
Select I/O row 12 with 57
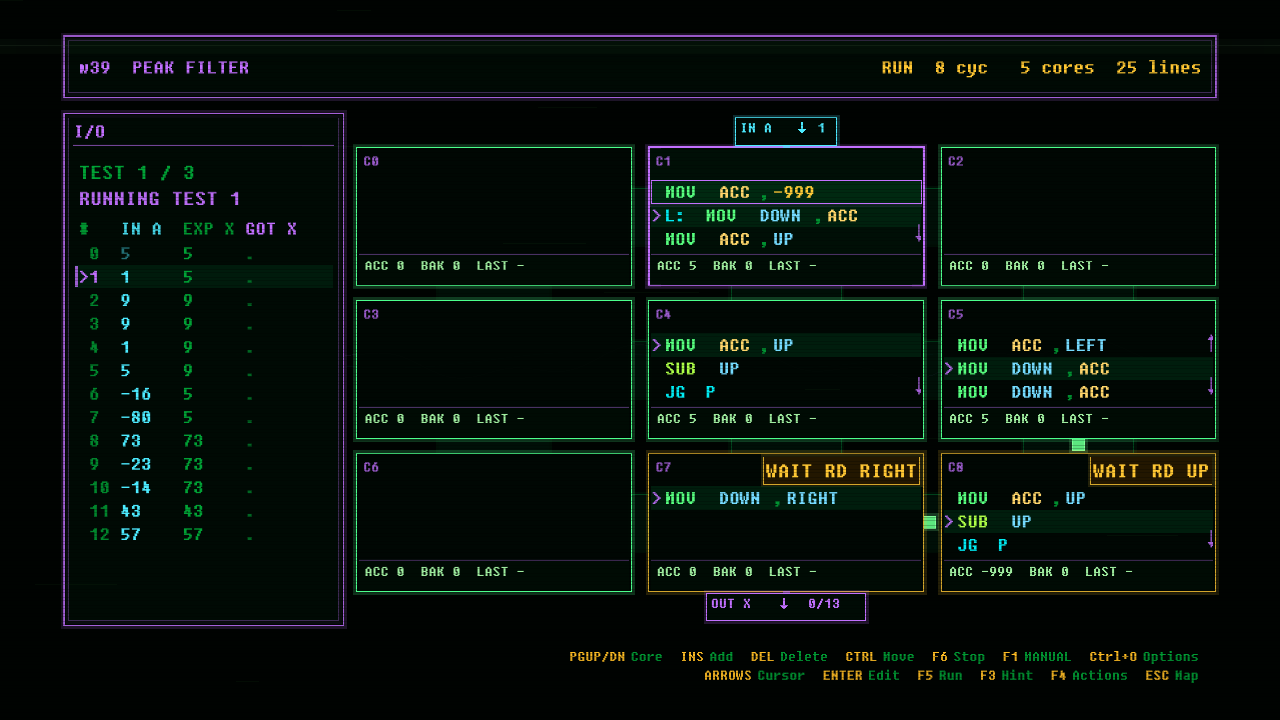pos(204,535)
